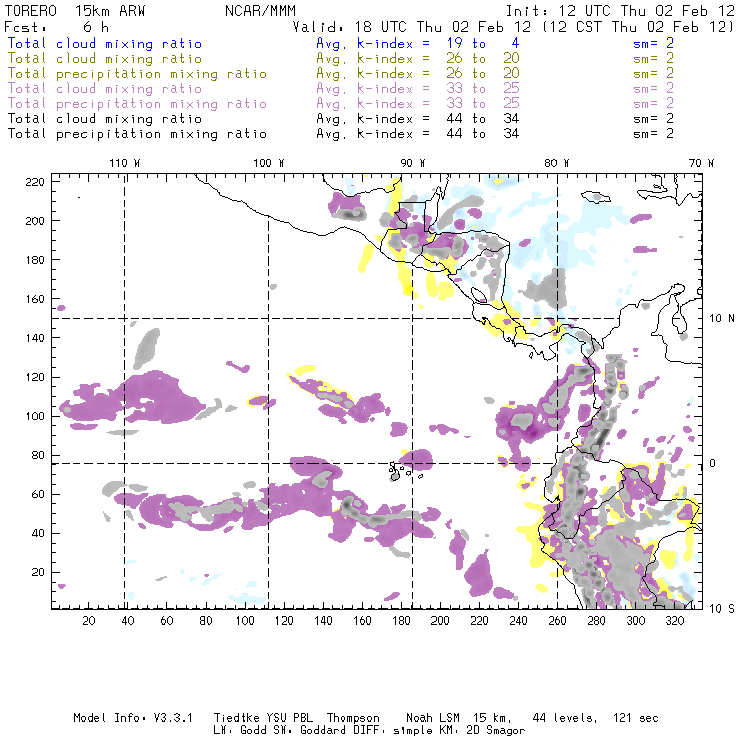Select '260' on the horizontal axis

click(557, 621)
